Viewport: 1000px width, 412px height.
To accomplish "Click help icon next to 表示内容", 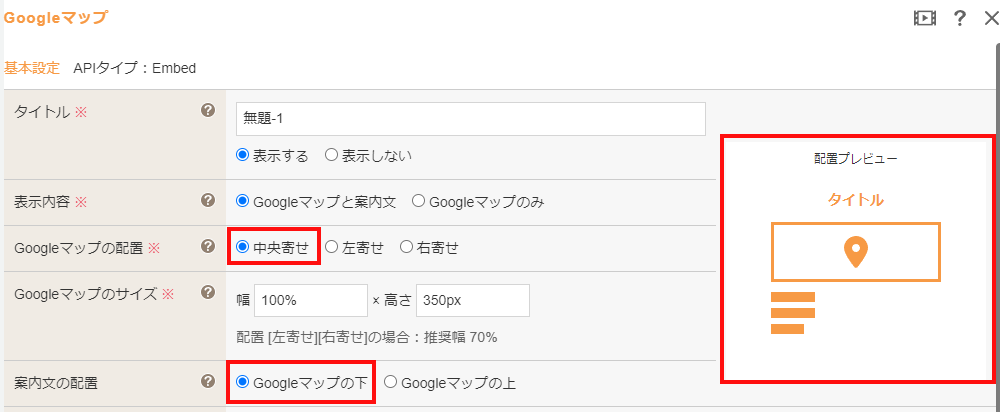I will [x=207, y=200].
